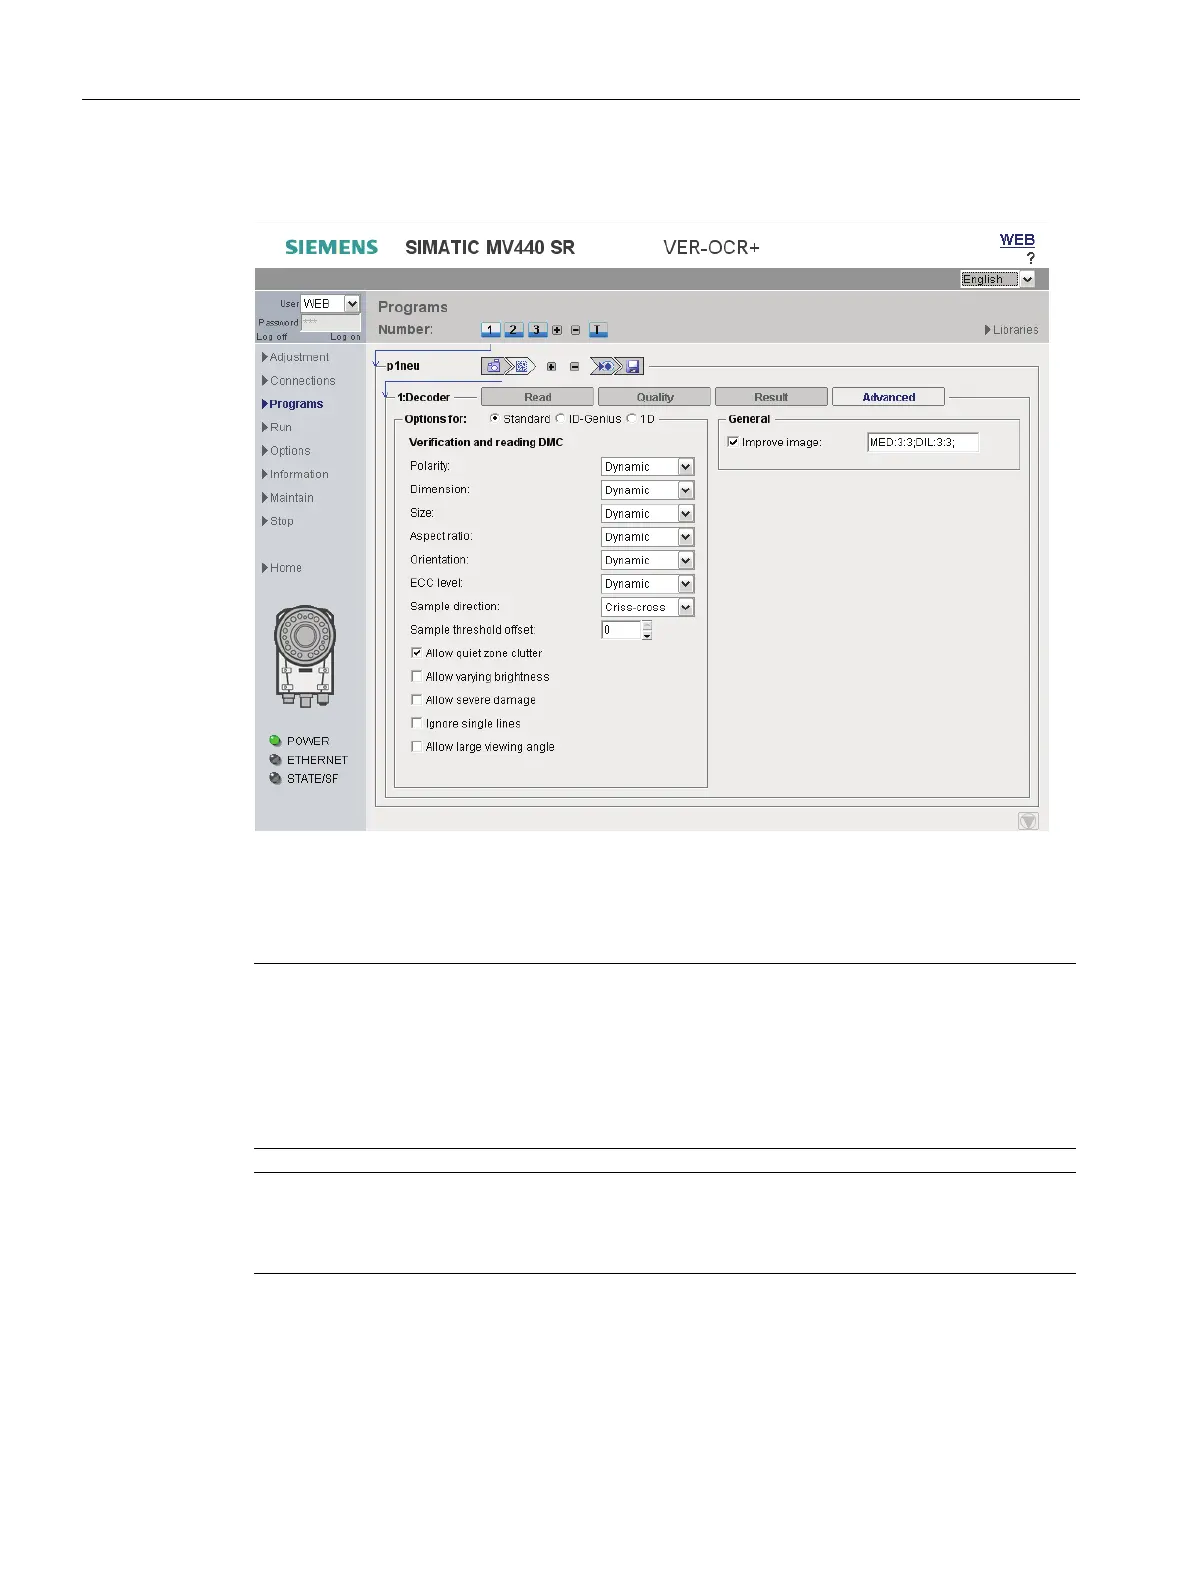Click the camera device illustration
The image size is (1190, 1588).
pos(305,655)
